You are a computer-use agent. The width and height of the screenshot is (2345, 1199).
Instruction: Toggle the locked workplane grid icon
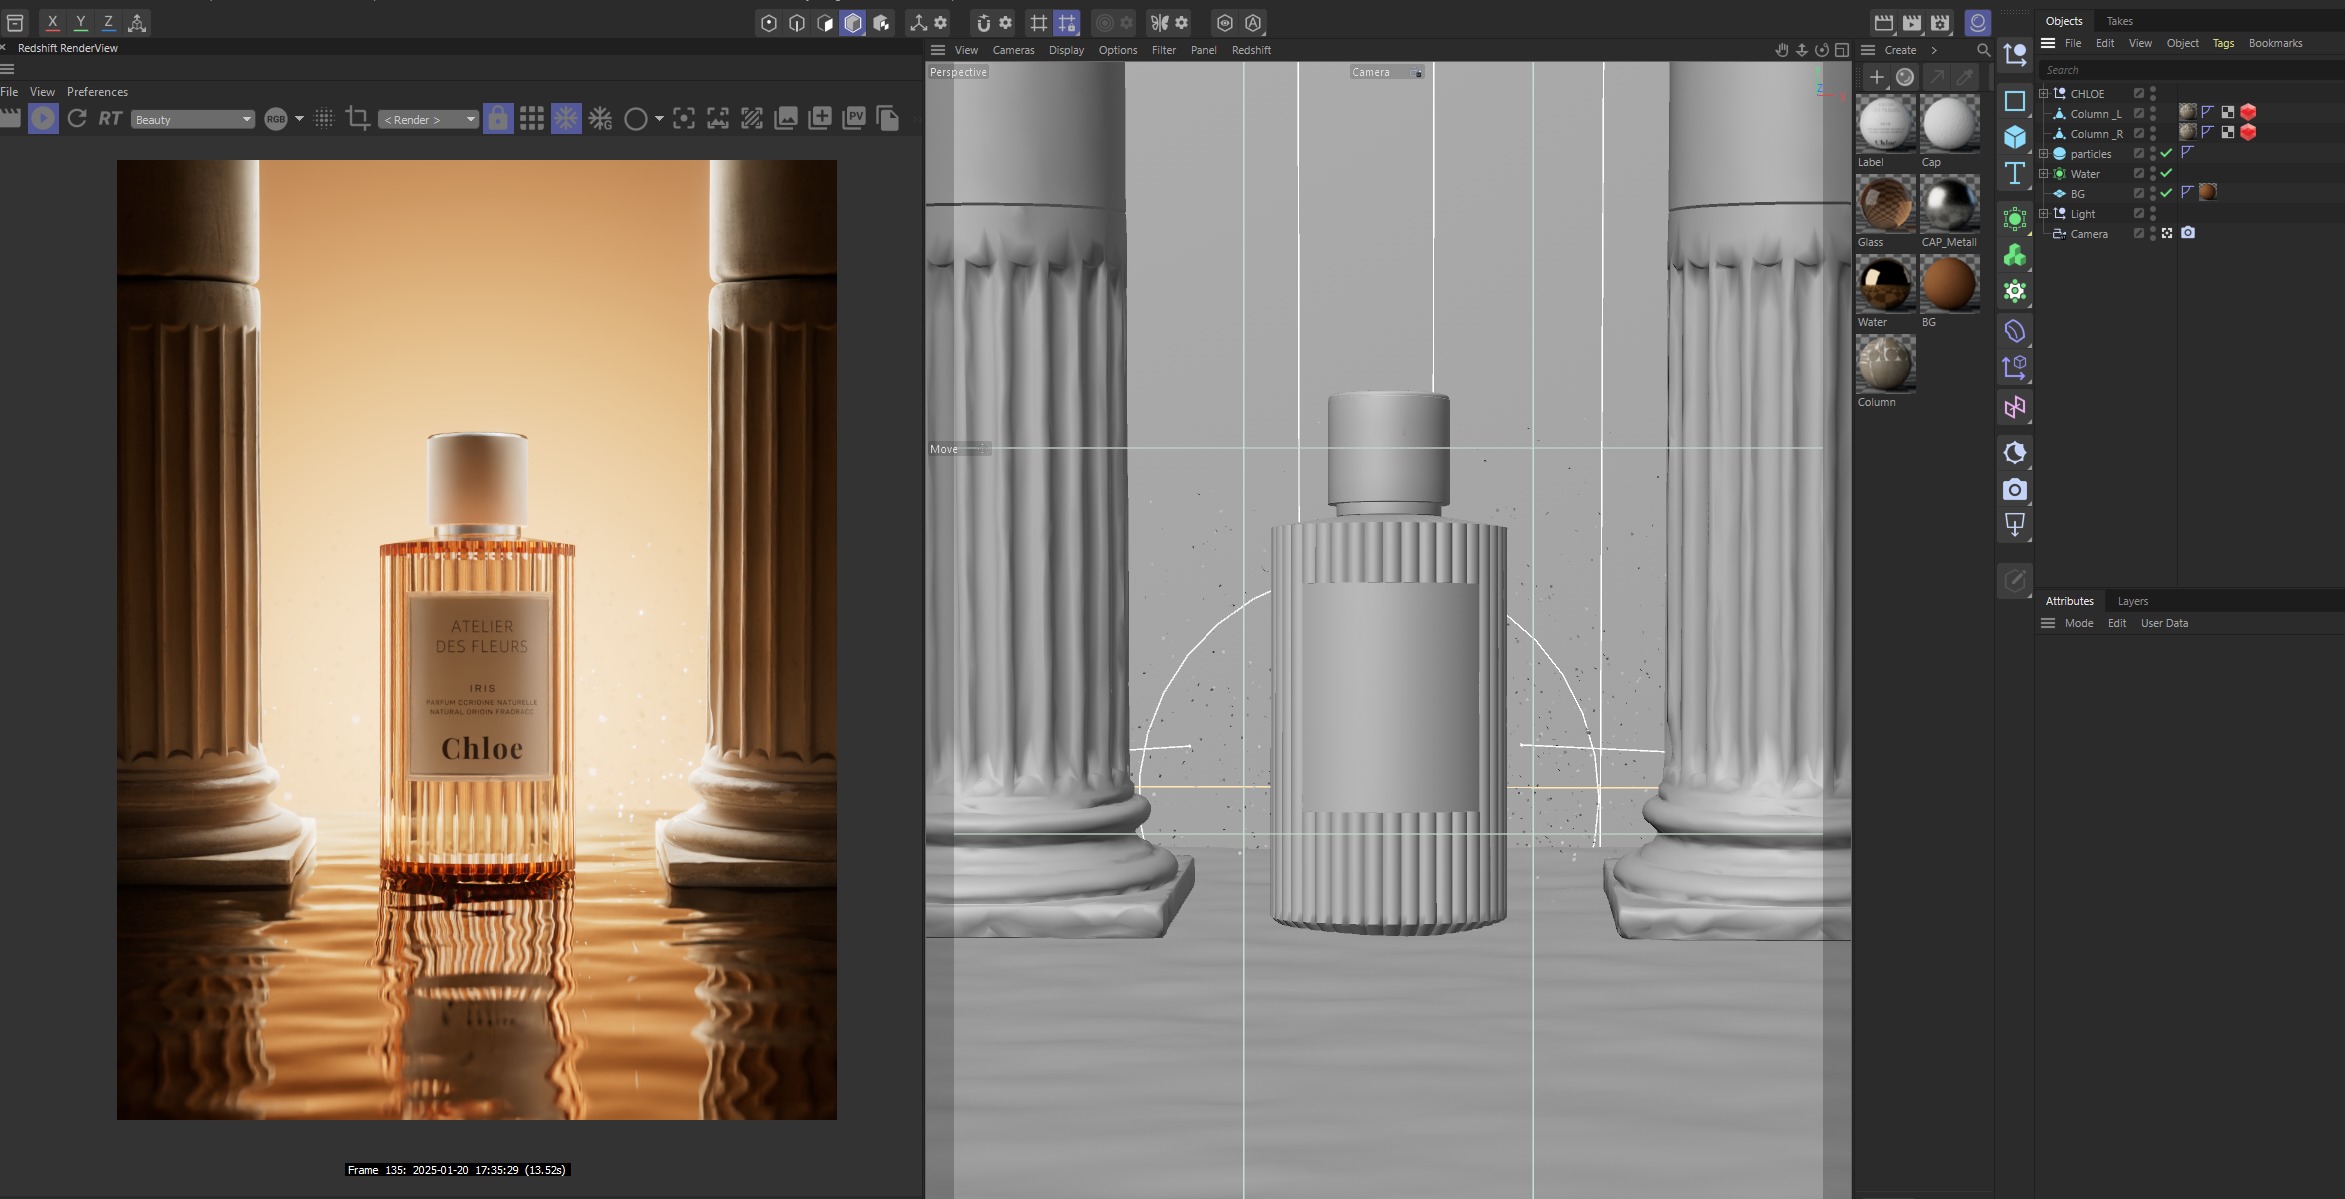[x=1067, y=22]
